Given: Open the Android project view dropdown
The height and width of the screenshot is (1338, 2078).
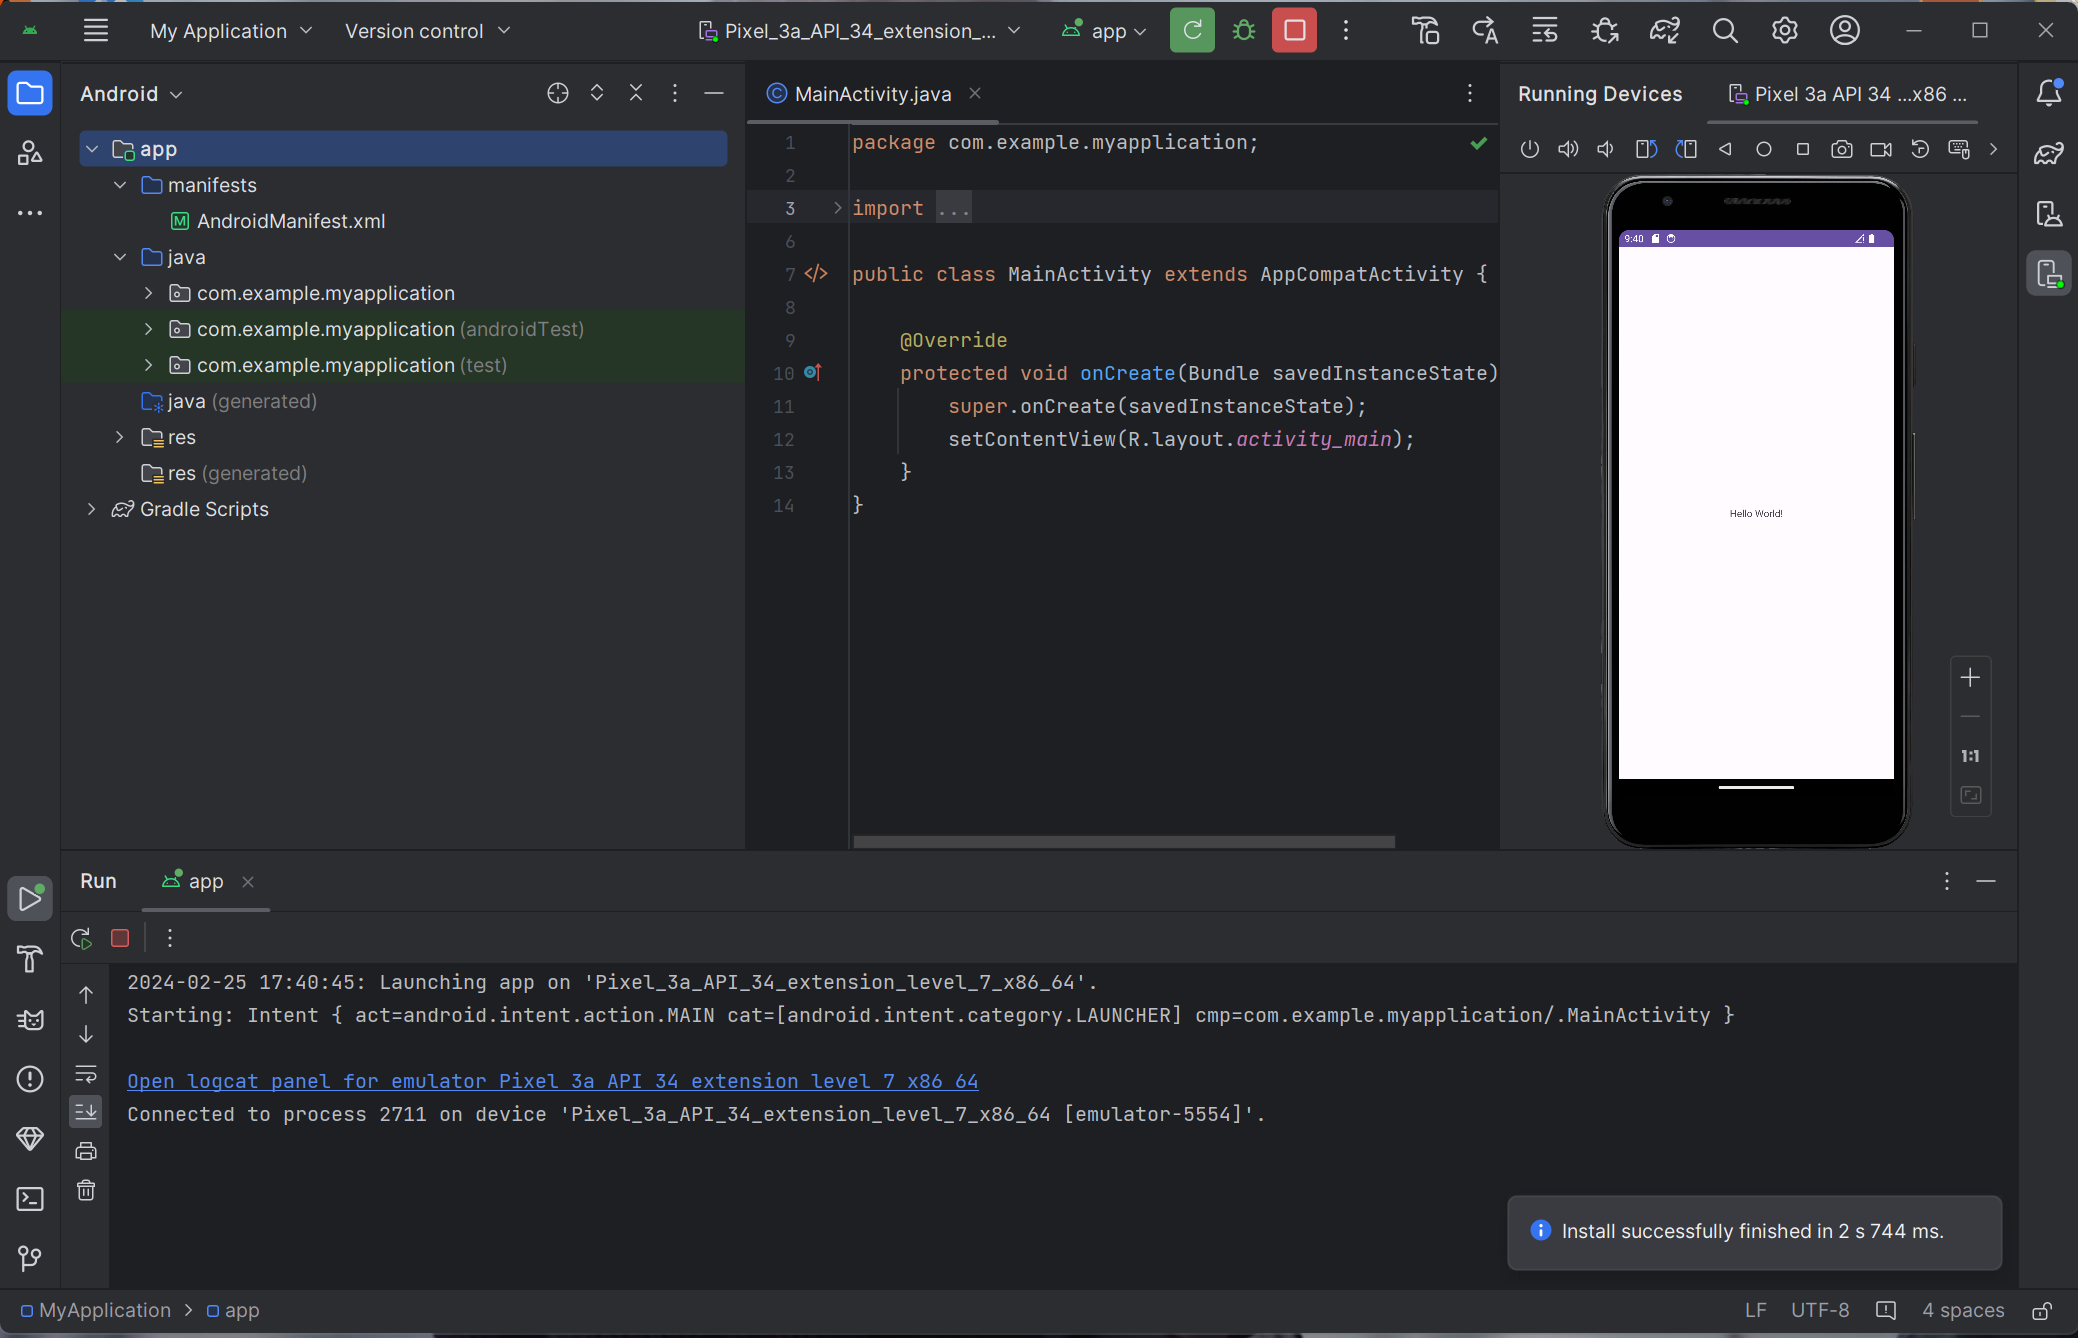Looking at the screenshot, I should point(131,94).
